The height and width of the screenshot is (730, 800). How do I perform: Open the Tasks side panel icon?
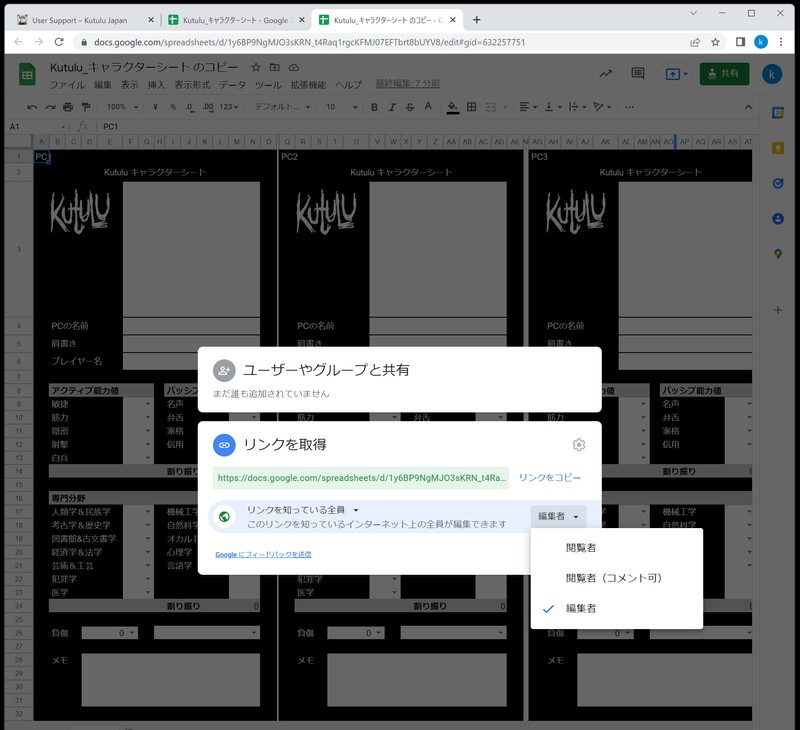coord(778,183)
